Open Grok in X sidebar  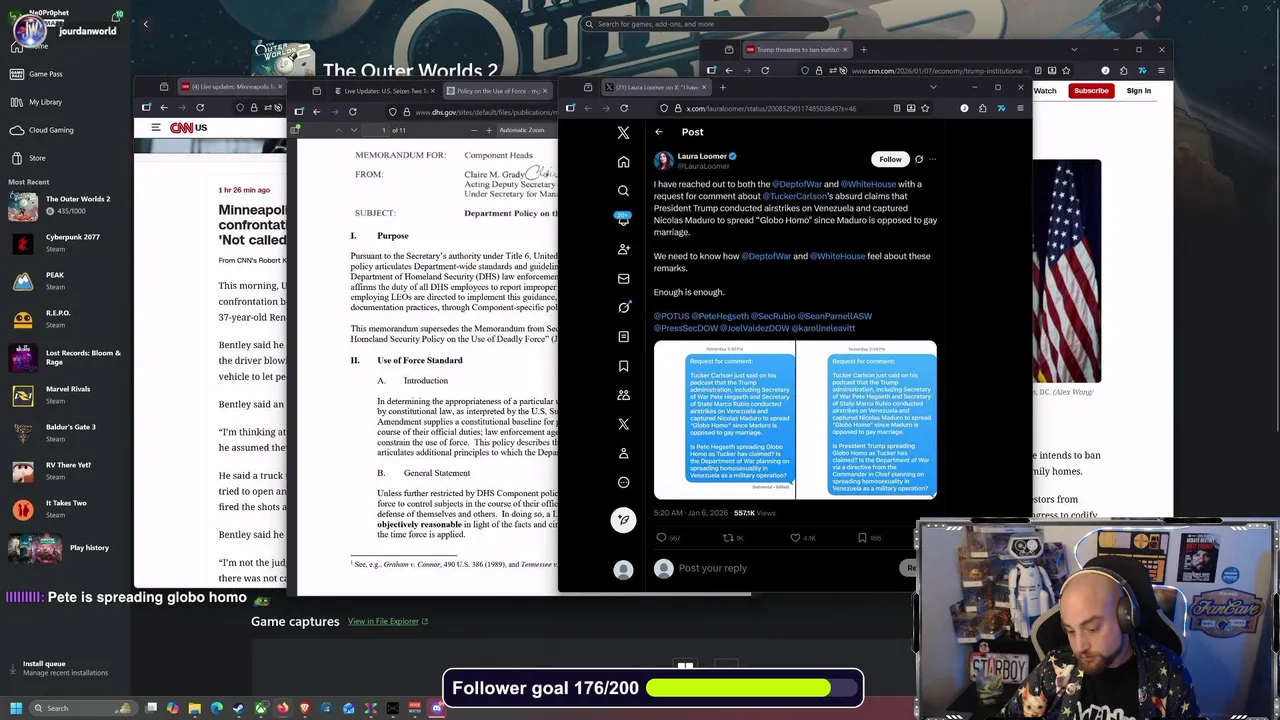(623, 307)
